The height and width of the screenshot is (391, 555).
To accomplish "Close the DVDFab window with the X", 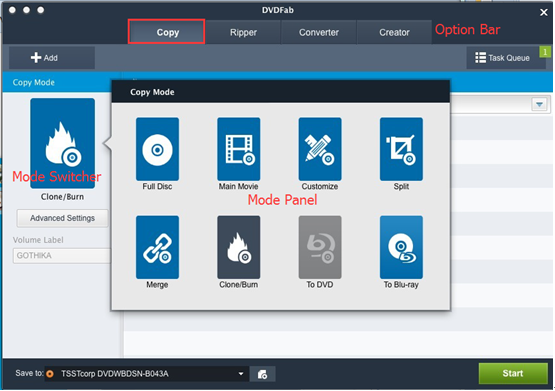I will tap(544, 12).
